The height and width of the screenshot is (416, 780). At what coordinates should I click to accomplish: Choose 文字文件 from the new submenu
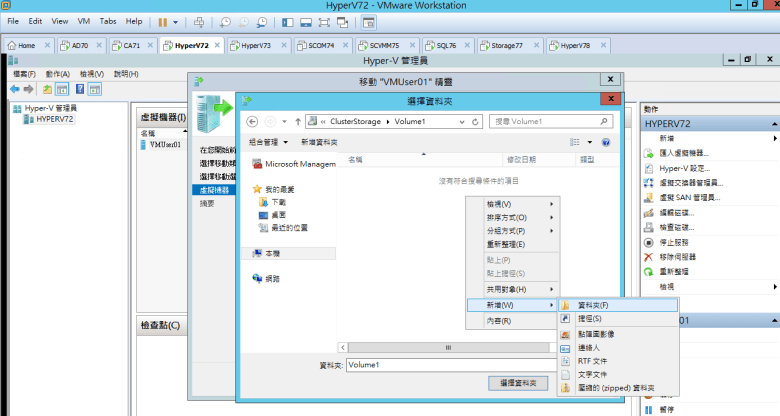pos(593,374)
